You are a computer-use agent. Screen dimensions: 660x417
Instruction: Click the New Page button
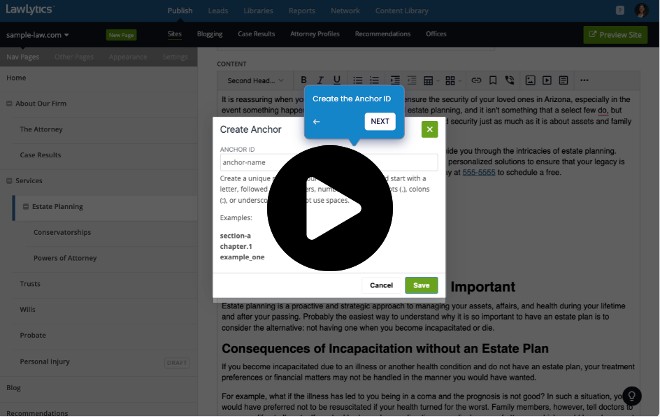121,35
